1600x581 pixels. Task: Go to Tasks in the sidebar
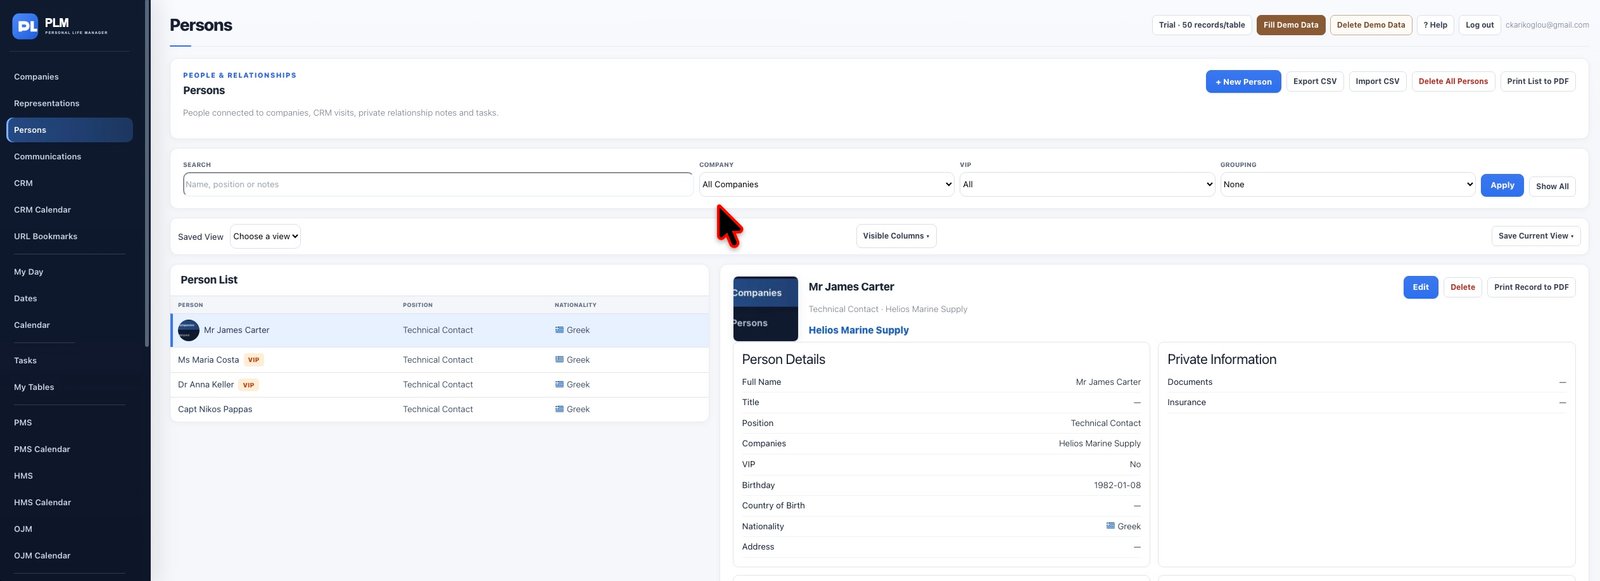point(25,361)
